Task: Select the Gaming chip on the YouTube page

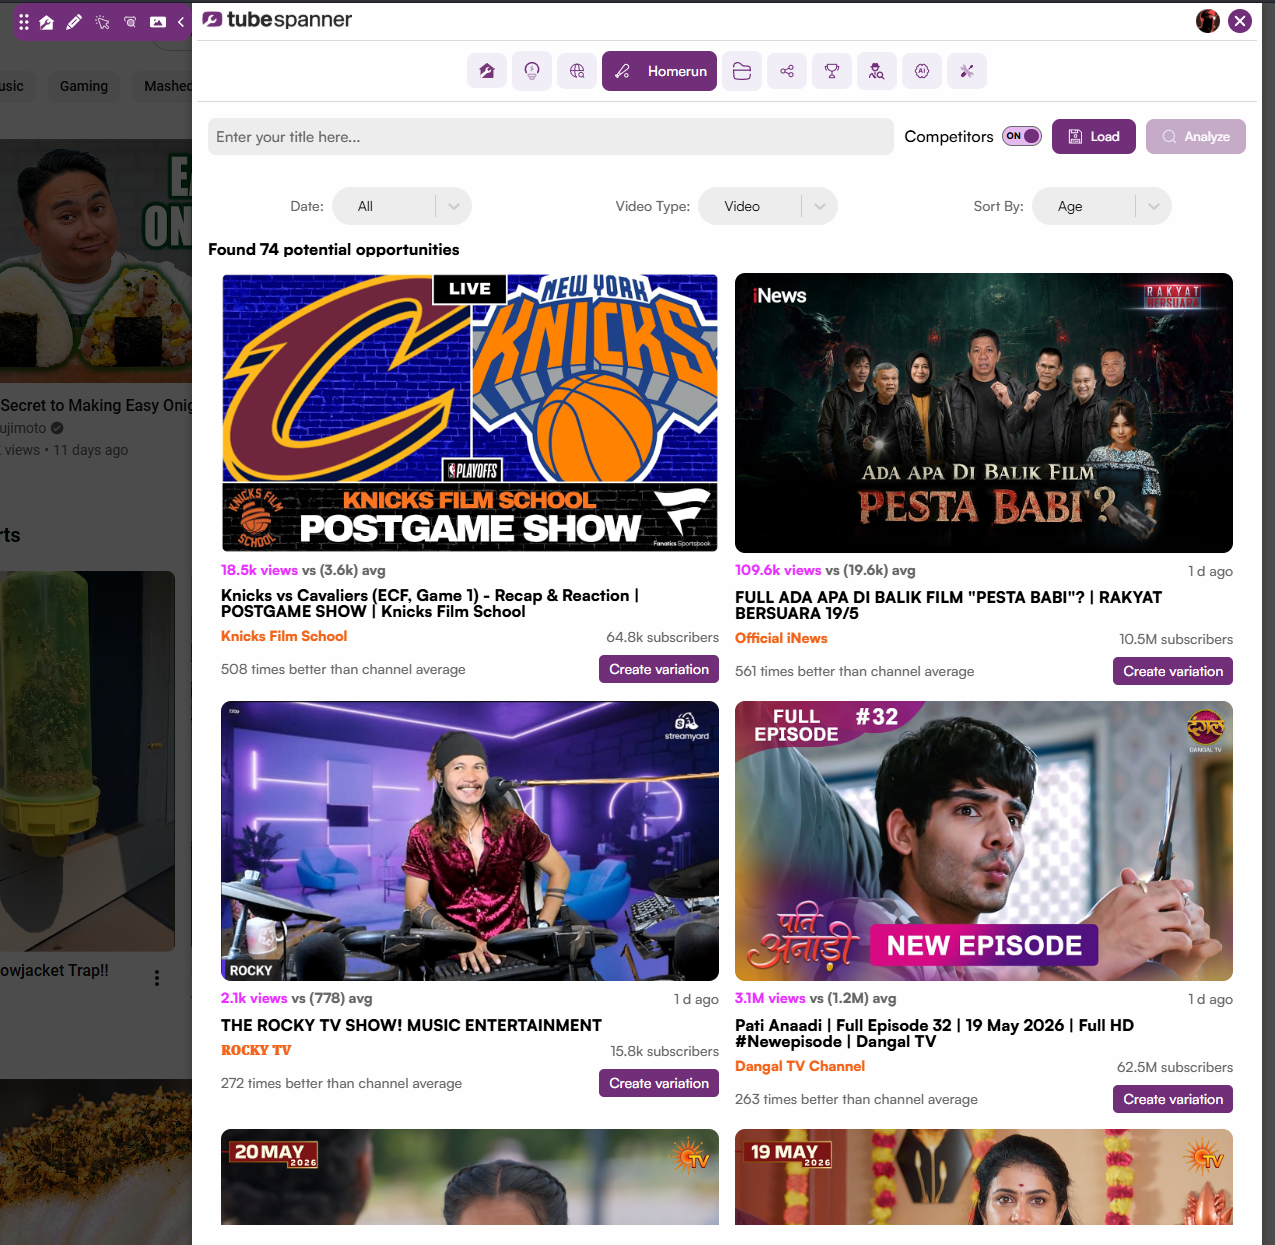Action: (84, 86)
